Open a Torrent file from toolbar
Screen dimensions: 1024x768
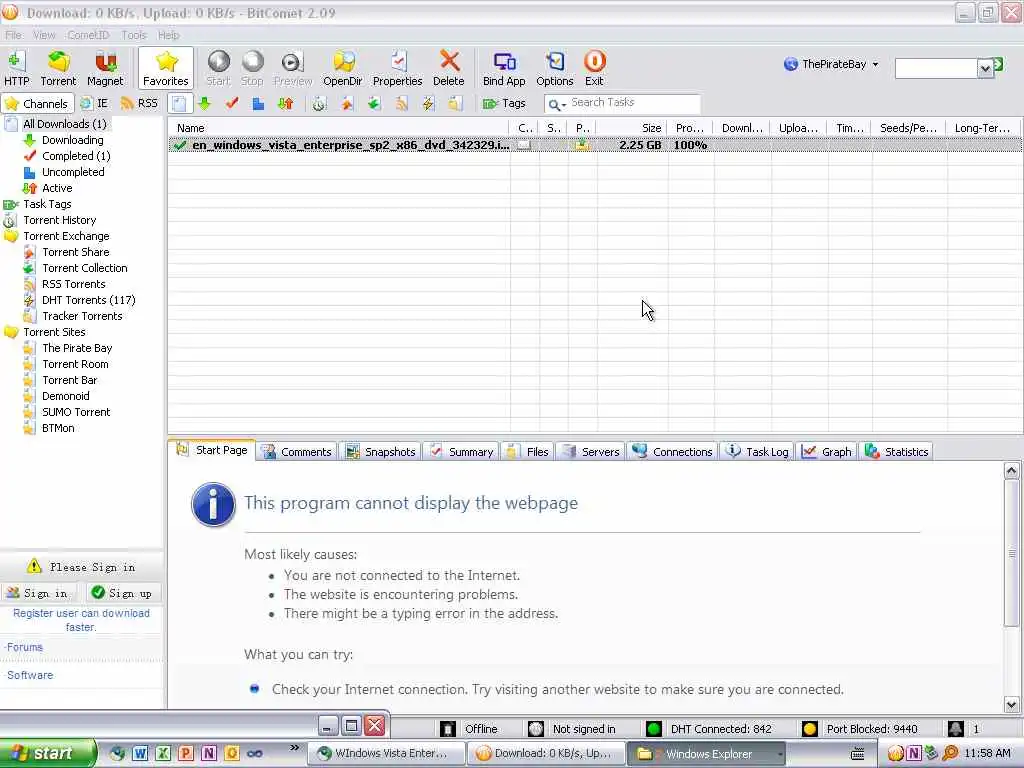[58, 68]
